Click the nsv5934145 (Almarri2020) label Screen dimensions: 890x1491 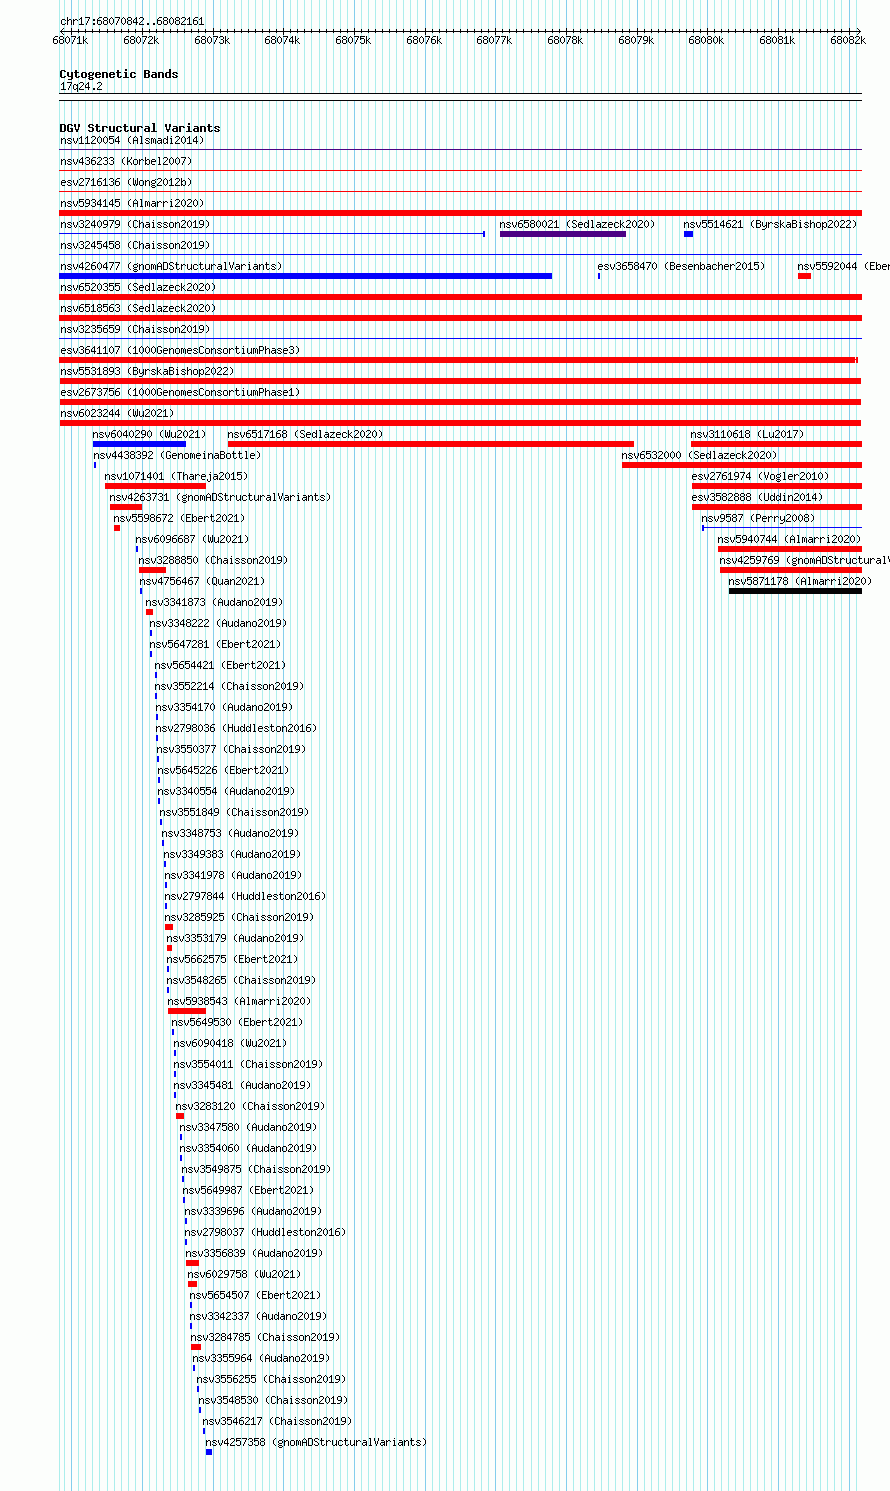[132, 203]
